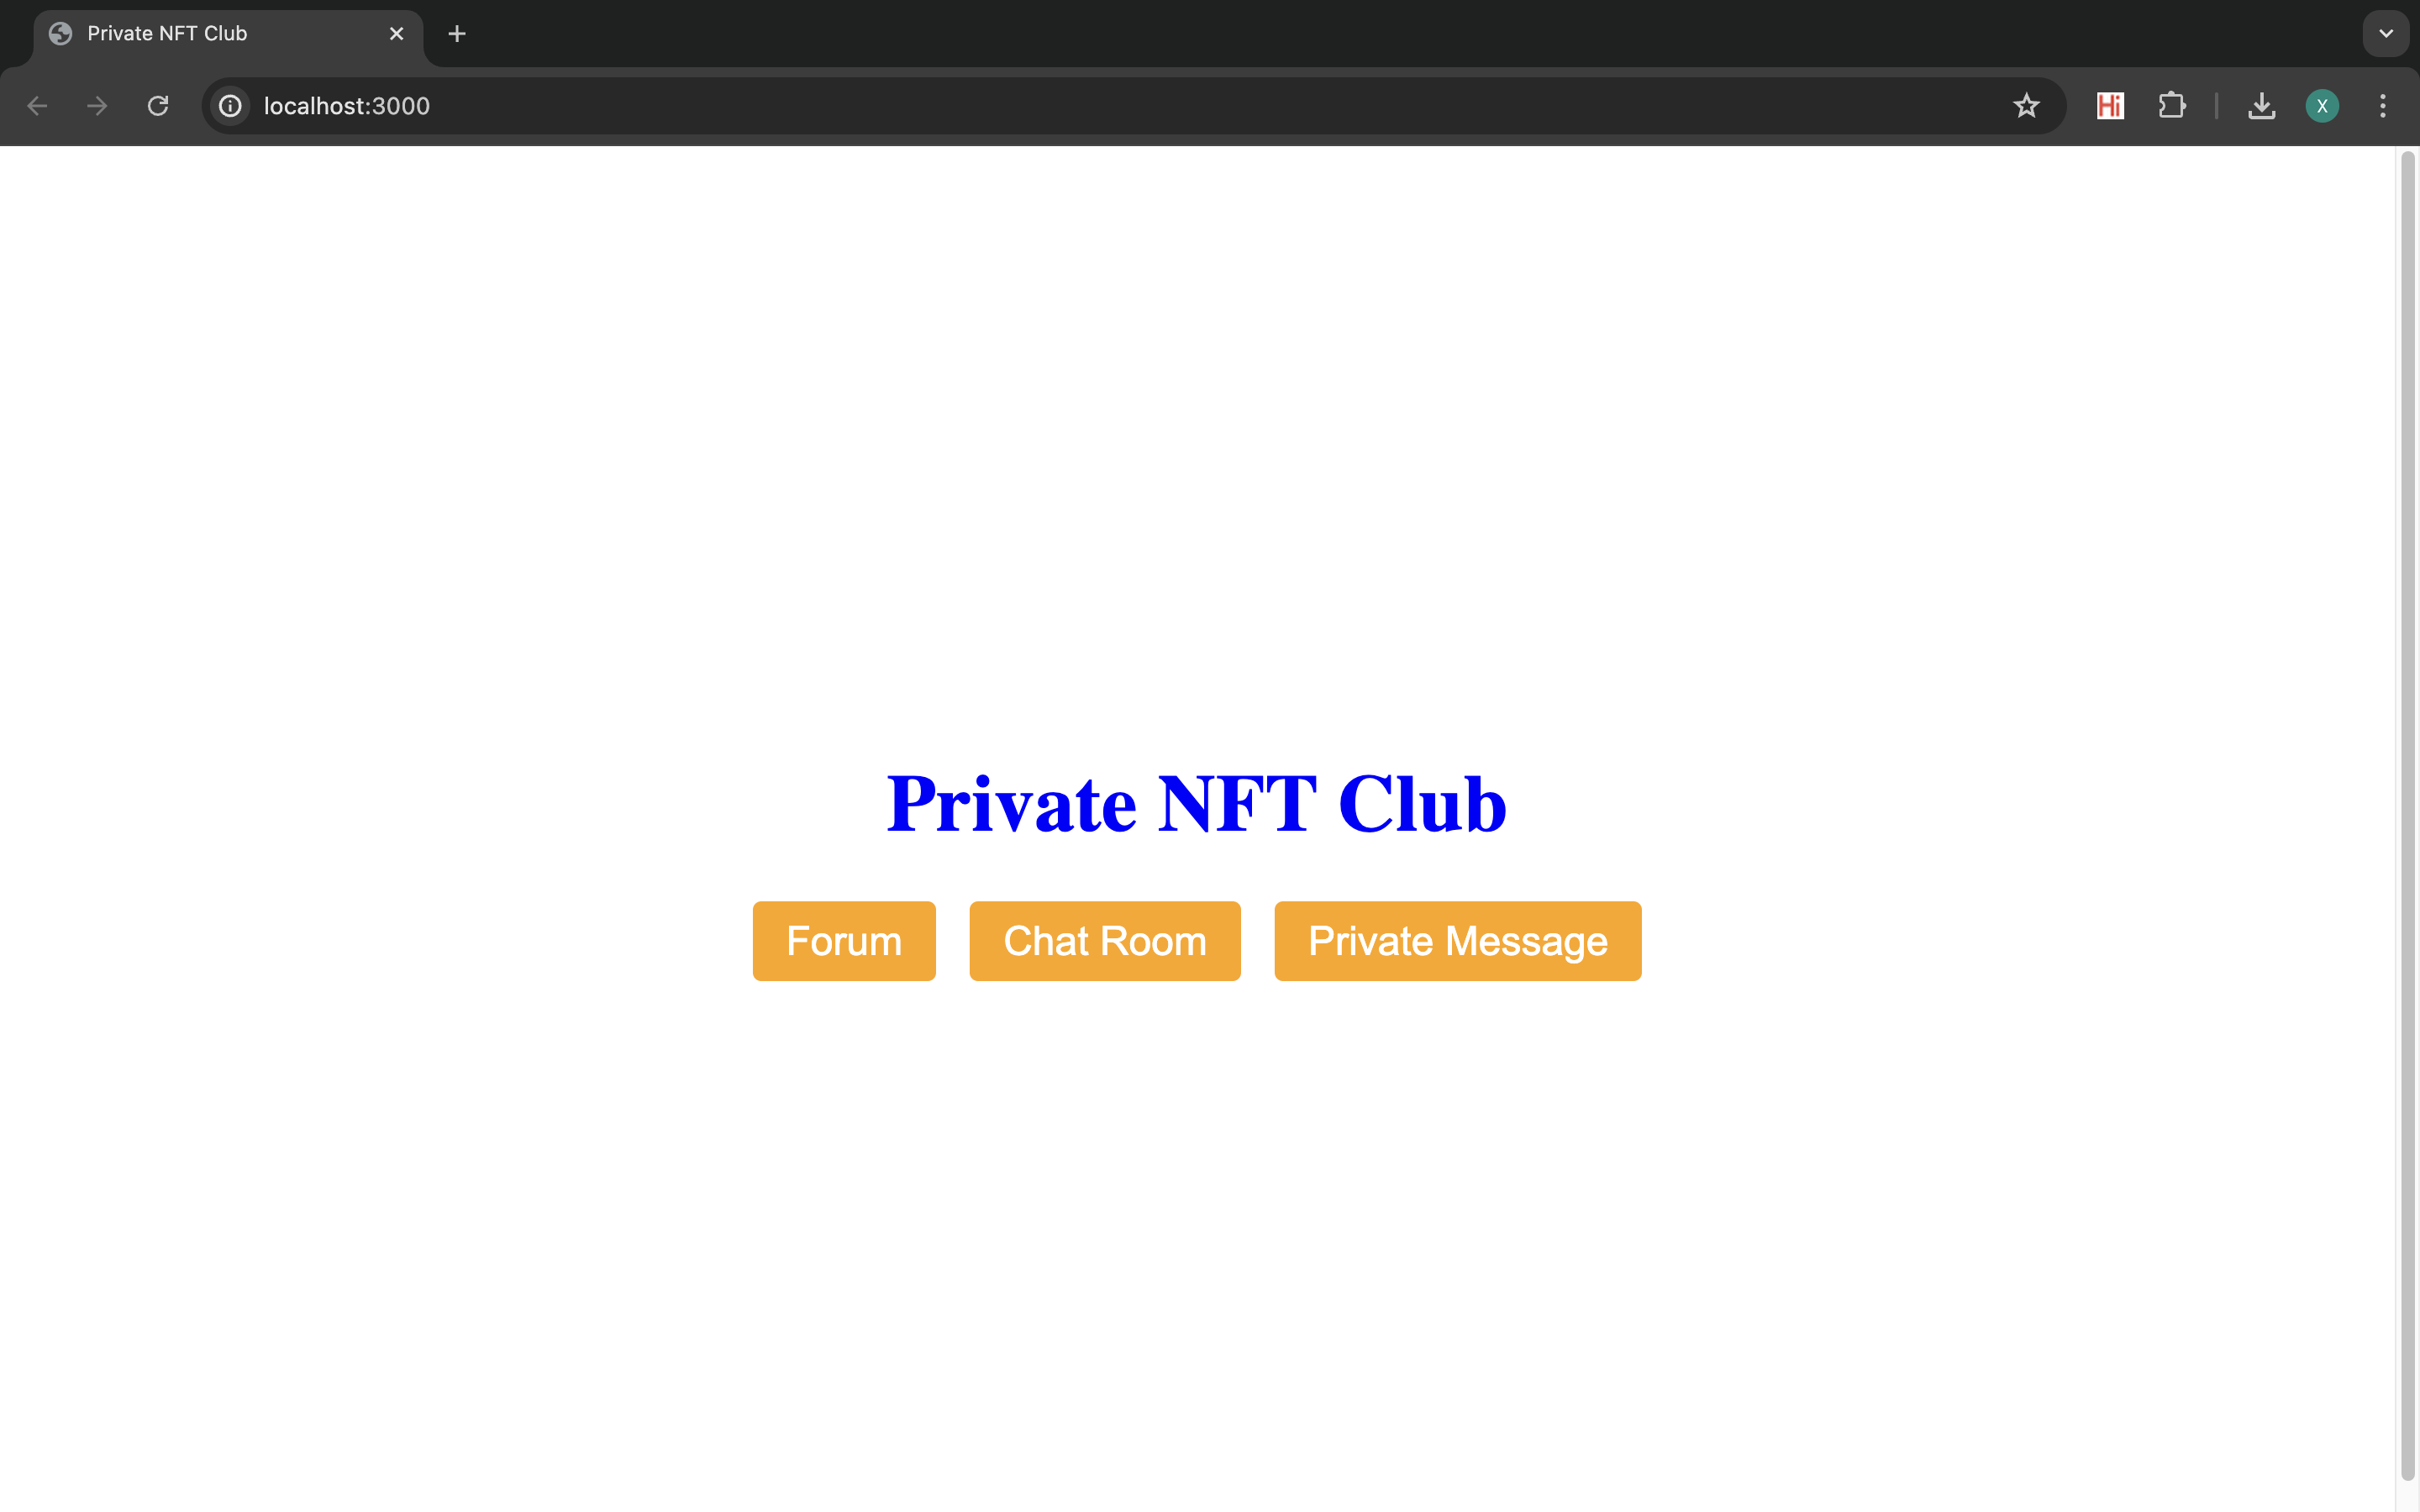Click the Private NFT Club page title

[1195, 801]
